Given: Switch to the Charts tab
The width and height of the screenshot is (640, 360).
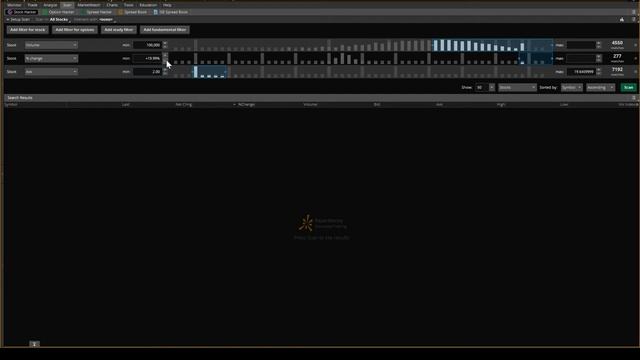Looking at the screenshot, I should tap(112, 5).
